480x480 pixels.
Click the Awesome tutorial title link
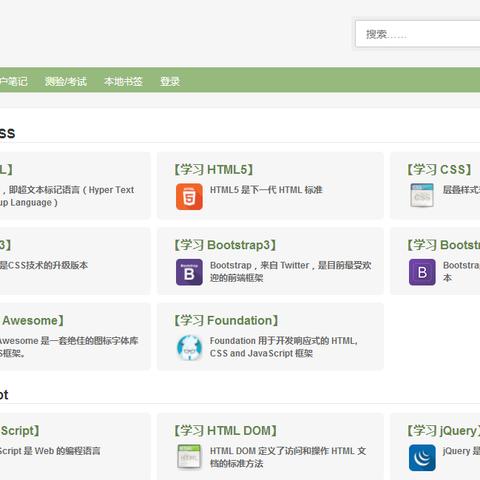tap(32, 321)
